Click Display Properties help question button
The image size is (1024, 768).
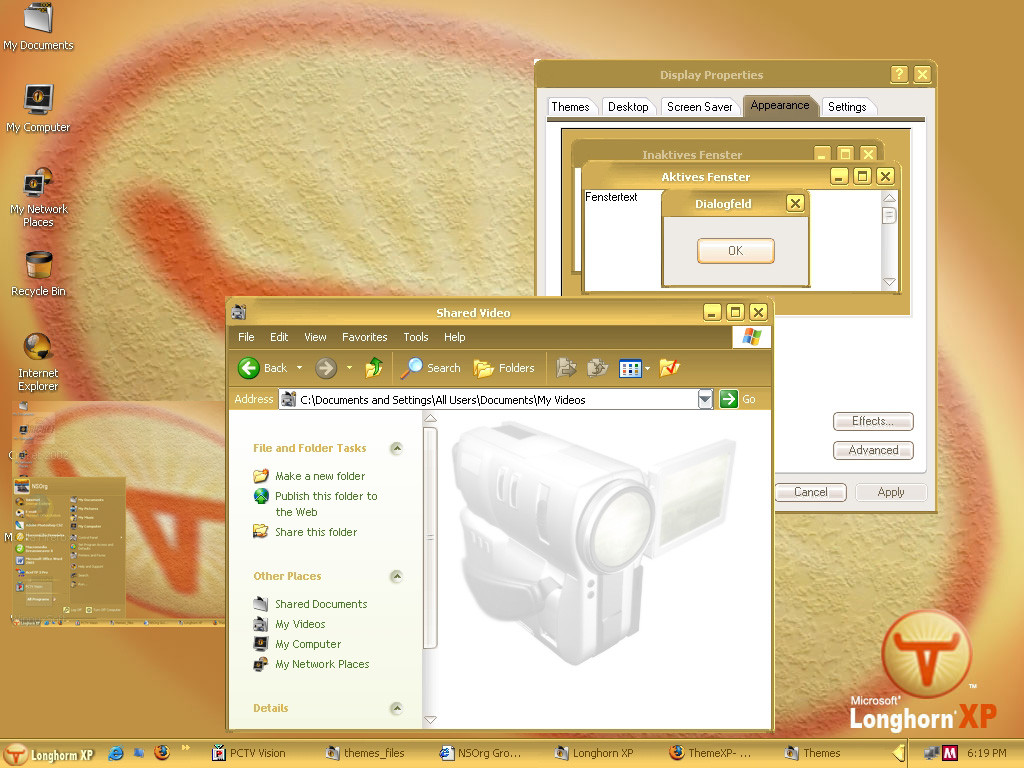pyautogui.click(x=899, y=74)
